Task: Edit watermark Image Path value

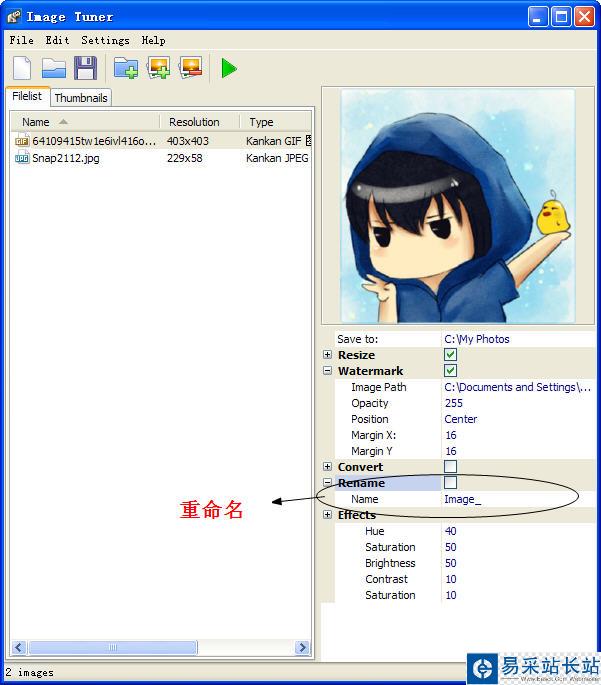Action: [518, 387]
